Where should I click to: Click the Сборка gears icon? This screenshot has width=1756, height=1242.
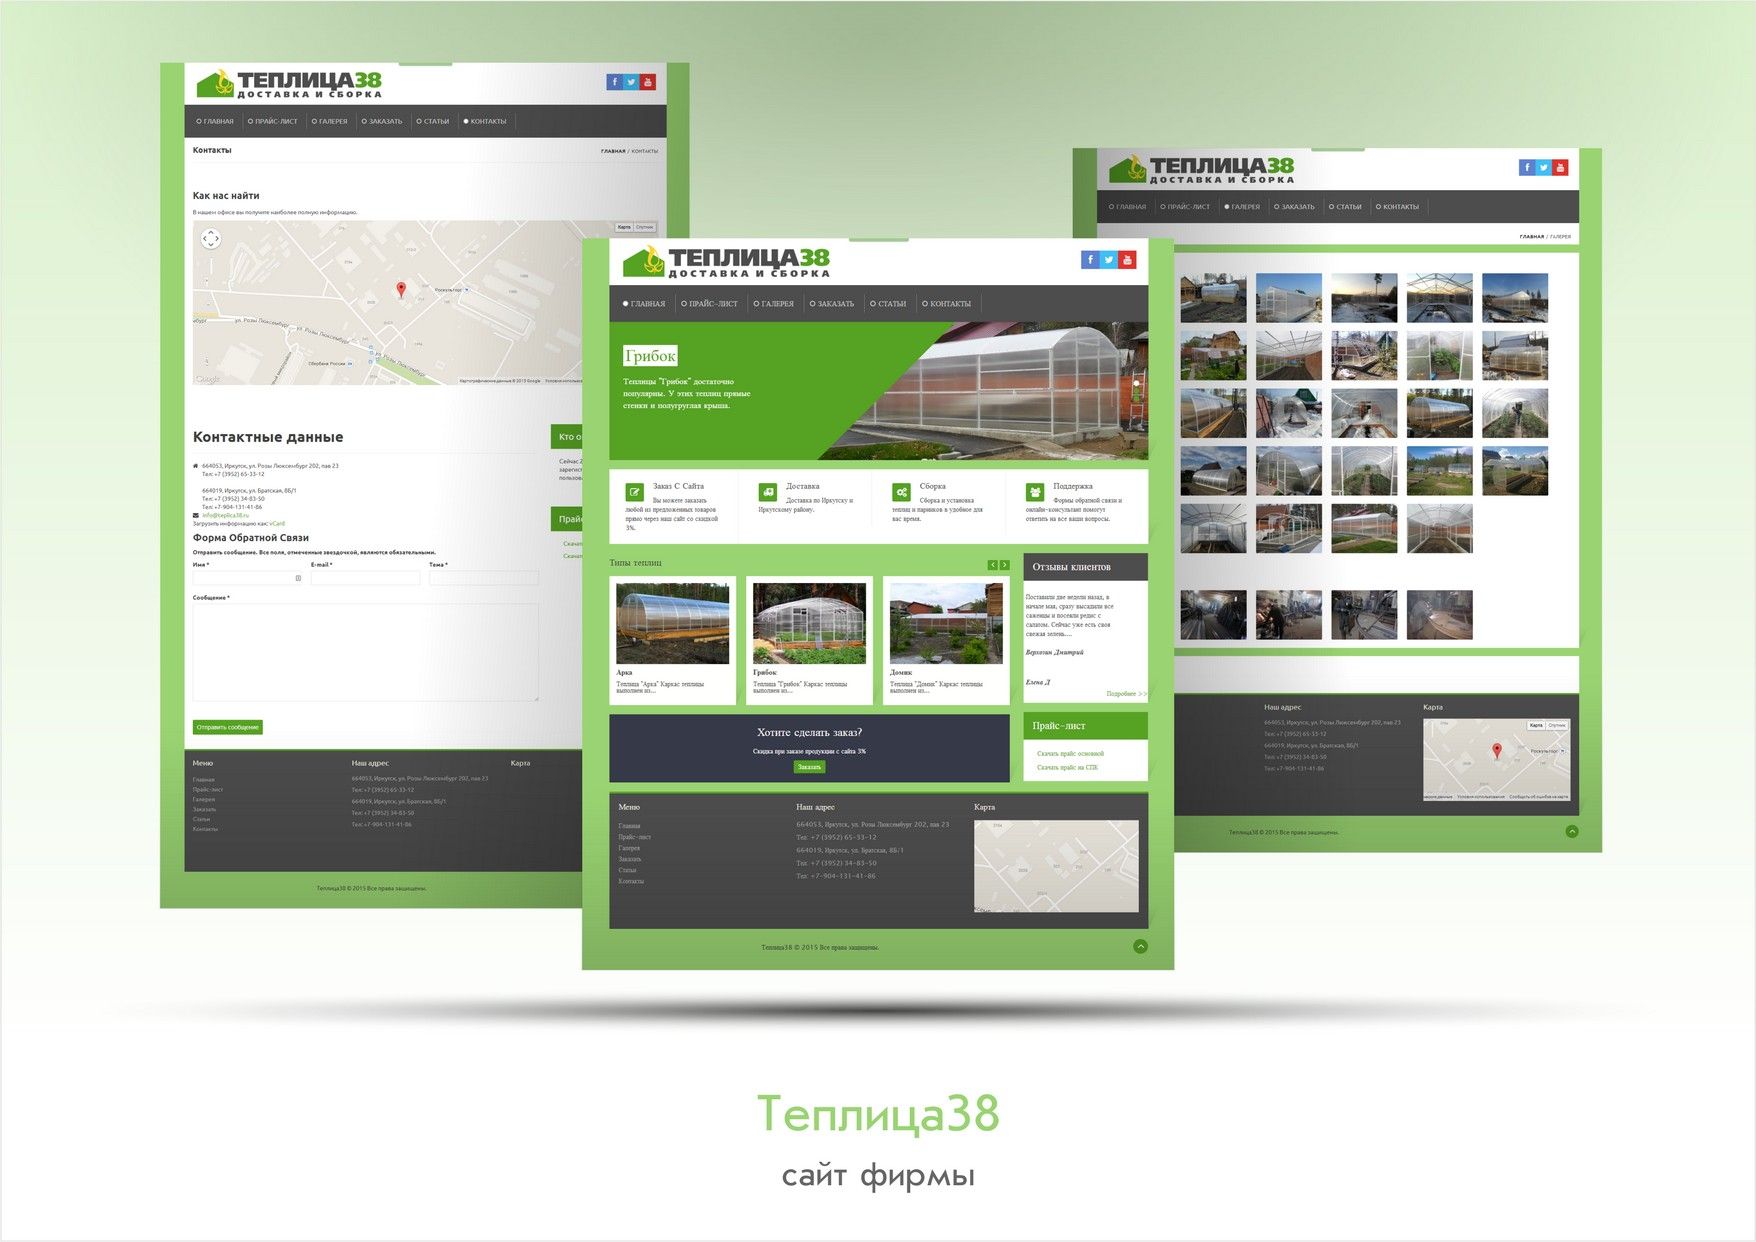click(901, 492)
